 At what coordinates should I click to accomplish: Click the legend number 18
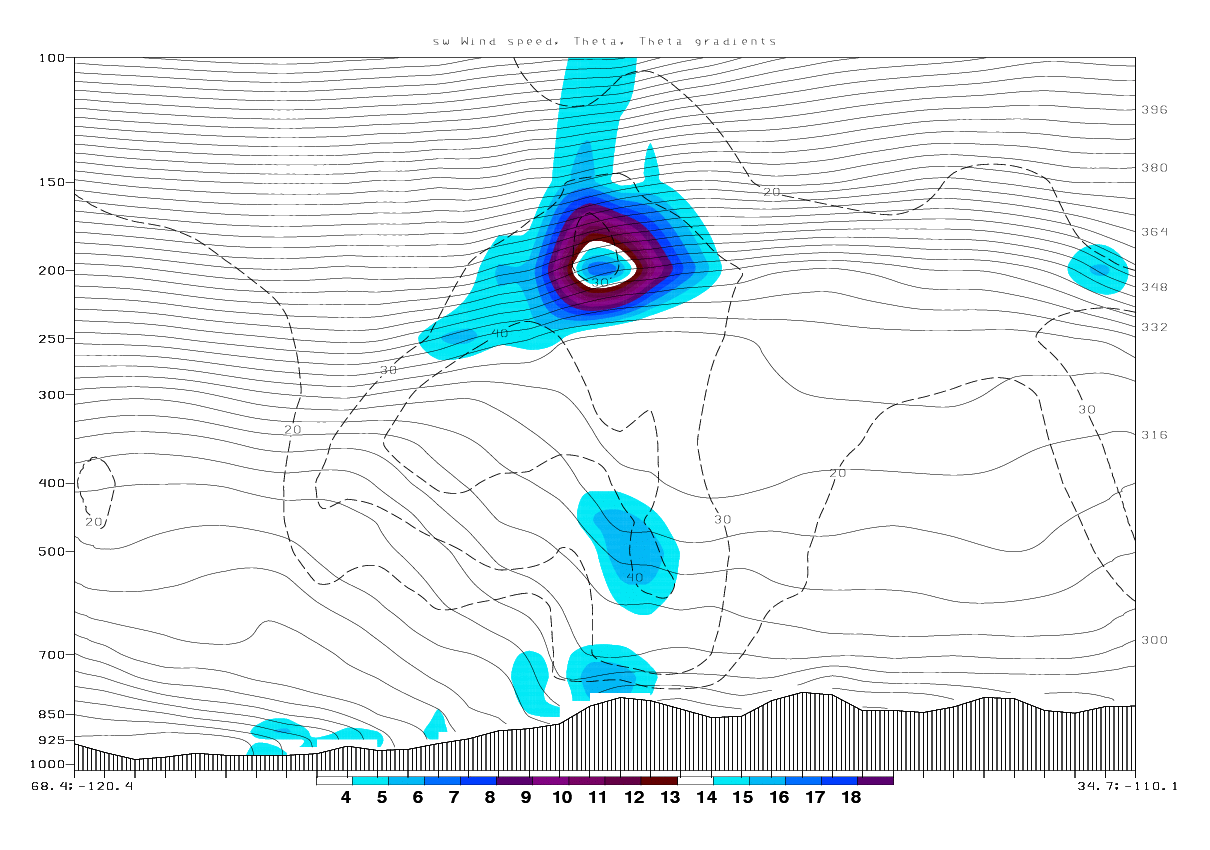[x=851, y=798]
